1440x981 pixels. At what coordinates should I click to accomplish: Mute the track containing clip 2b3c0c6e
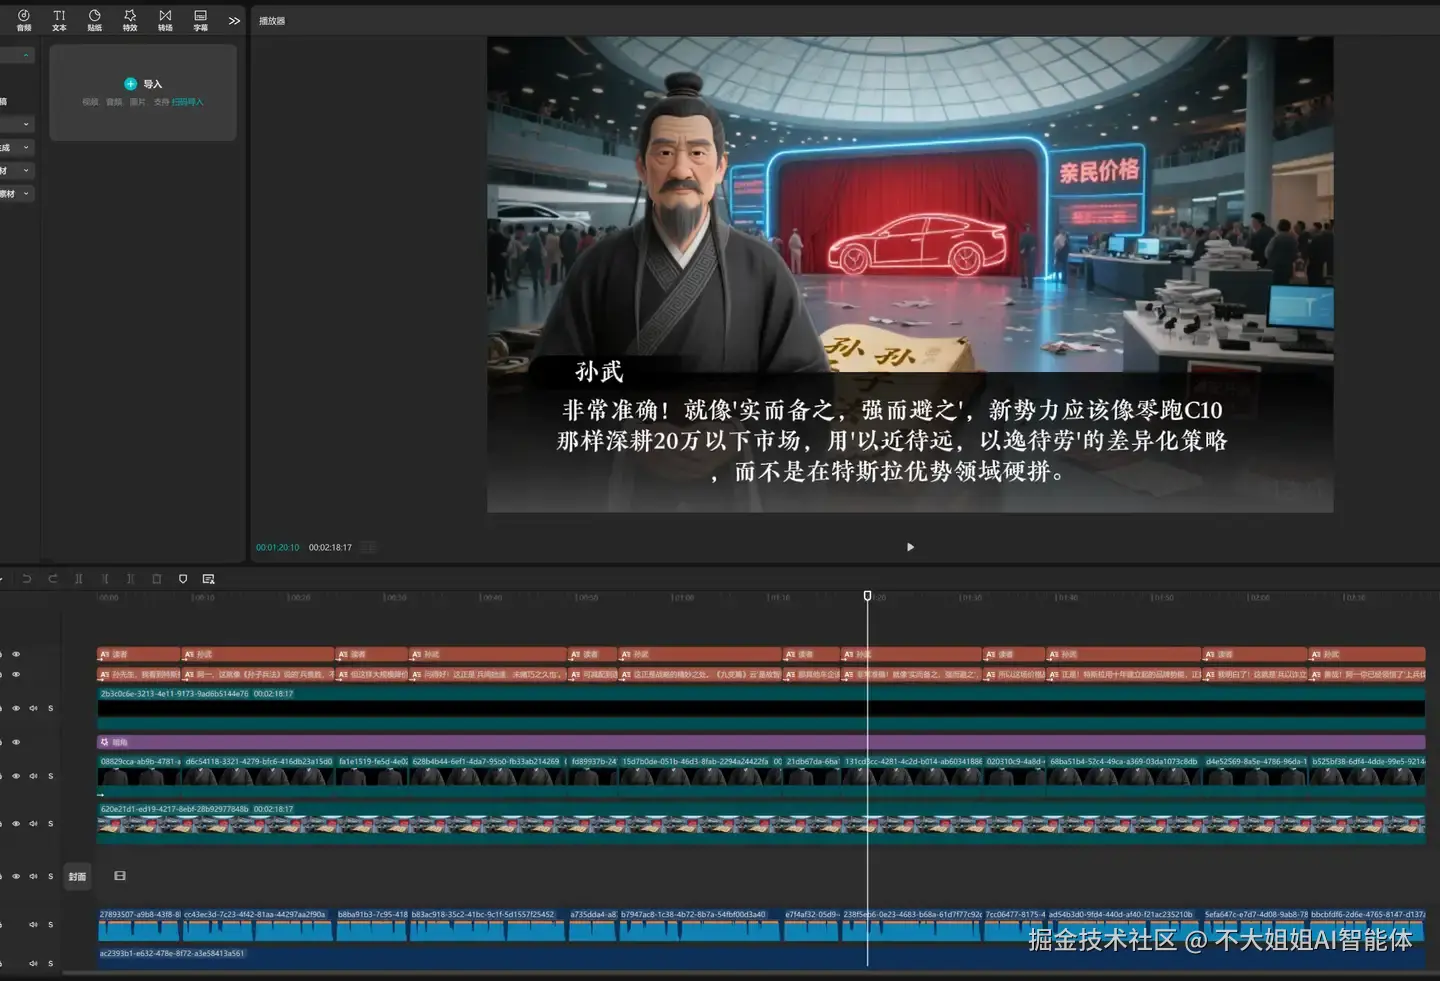click(33, 708)
